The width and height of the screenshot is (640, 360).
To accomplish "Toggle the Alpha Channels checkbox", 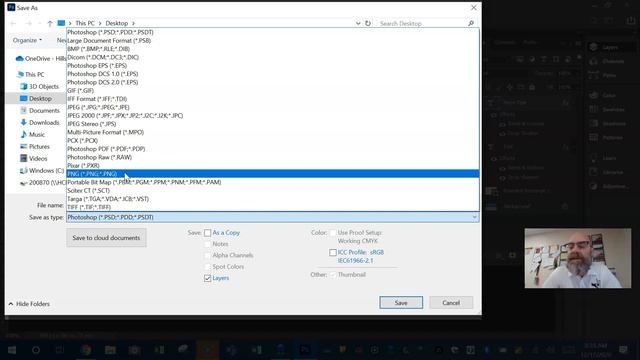I will pos(207,255).
